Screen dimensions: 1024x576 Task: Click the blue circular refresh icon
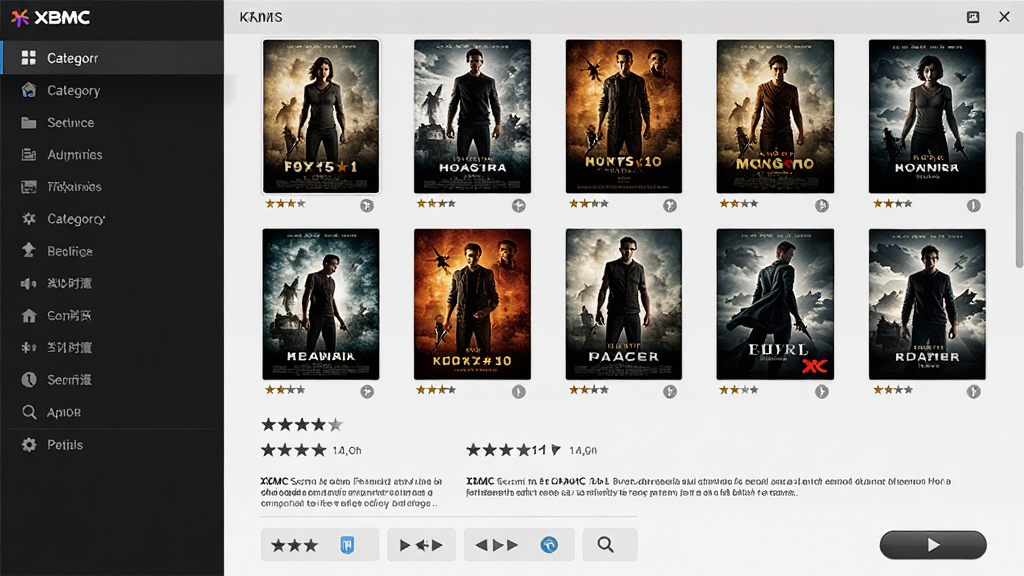tap(549, 545)
